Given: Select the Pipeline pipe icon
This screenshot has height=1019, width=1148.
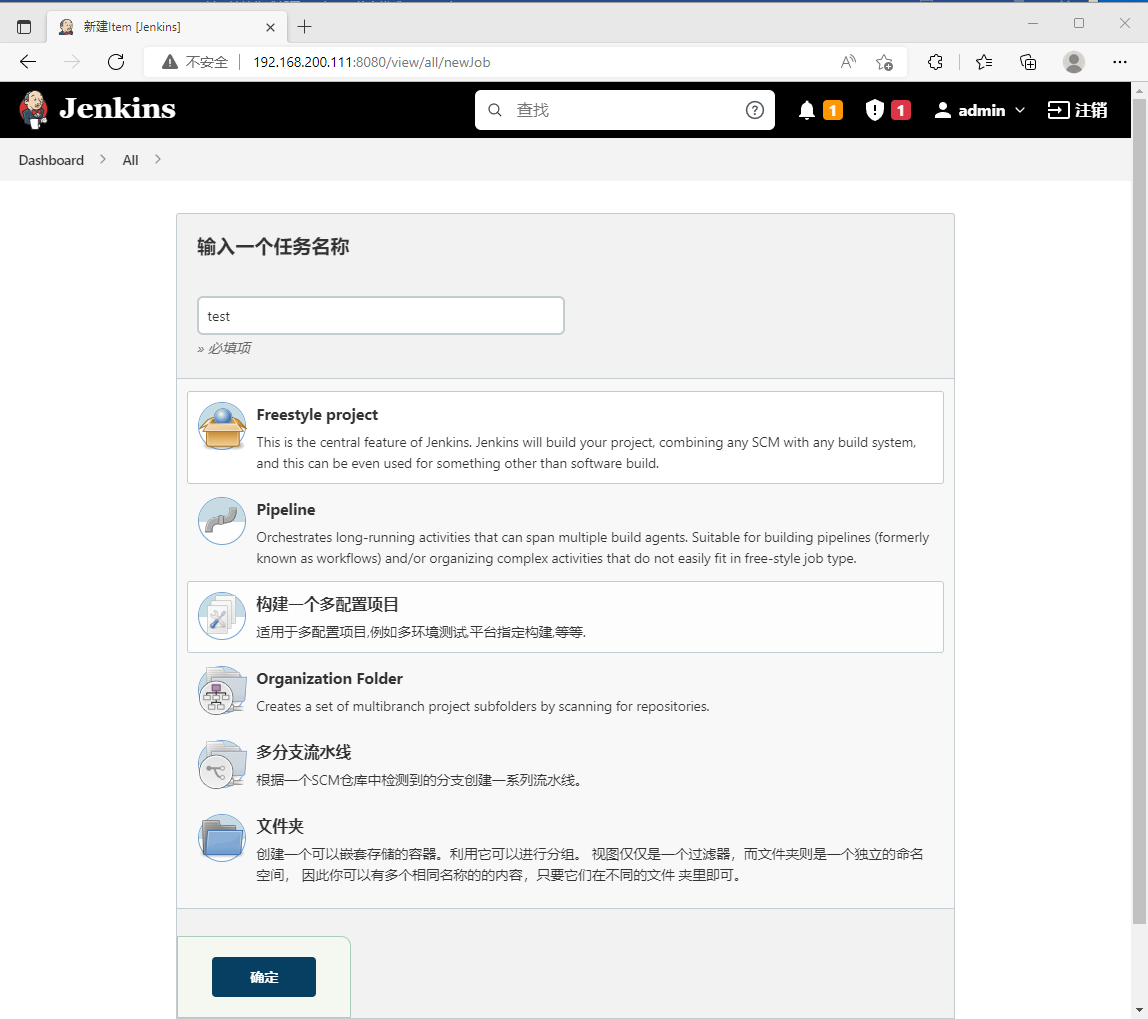Looking at the screenshot, I should tap(222, 521).
